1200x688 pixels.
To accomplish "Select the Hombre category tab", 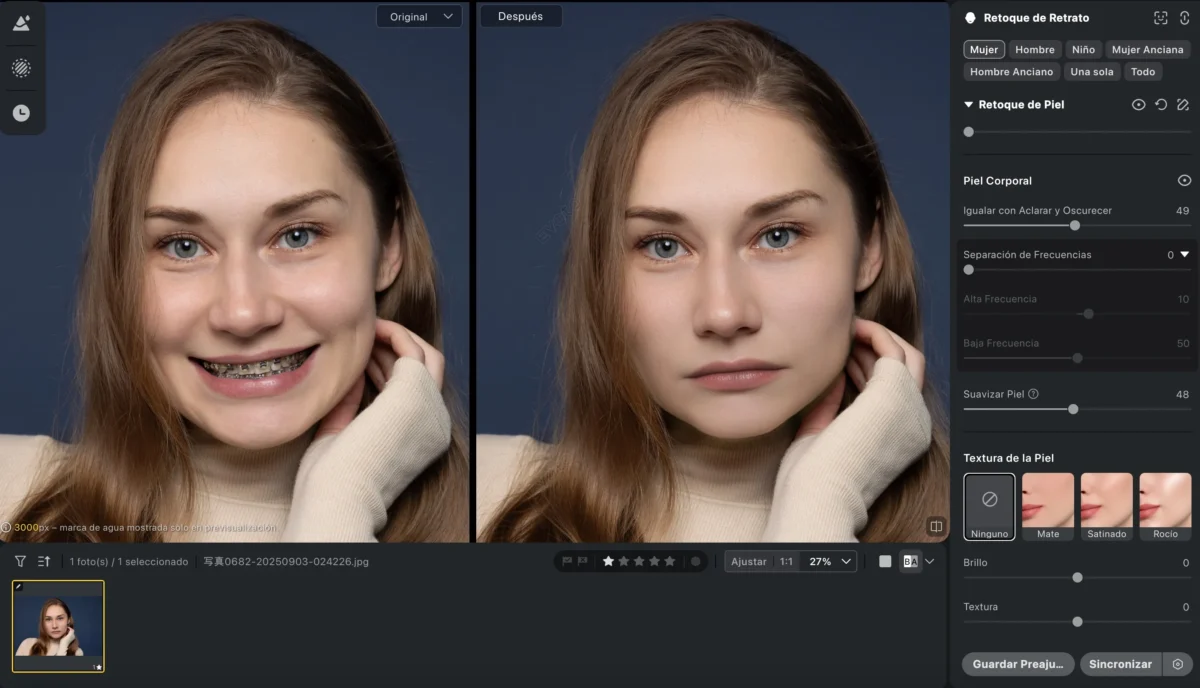I will click(1034, 49).
